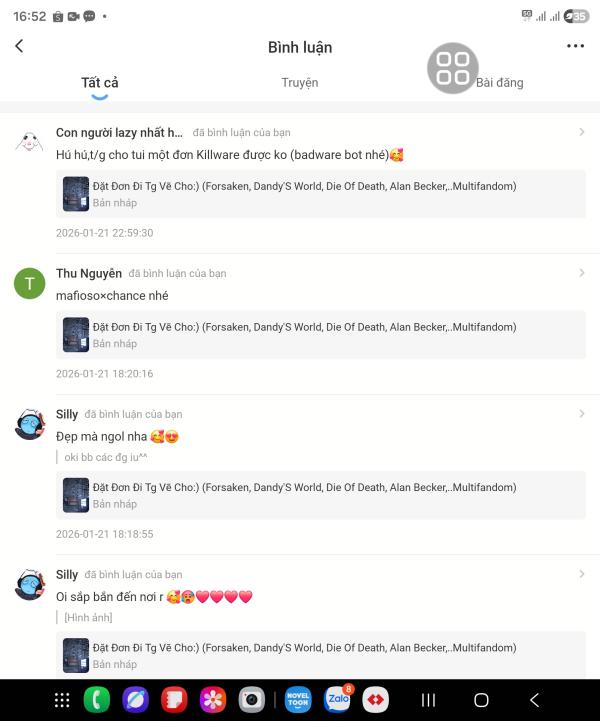Image resolution: width=600 pixels, height=721 pixels.
Task: Open the pink flower Gallery app
Action: click(x=213, y=700)
